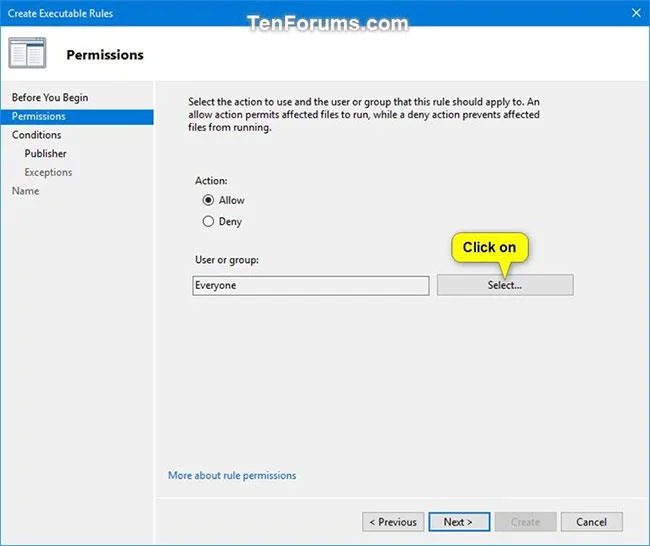
Task: Open the Publisher step
Action: tap(45, 153)
